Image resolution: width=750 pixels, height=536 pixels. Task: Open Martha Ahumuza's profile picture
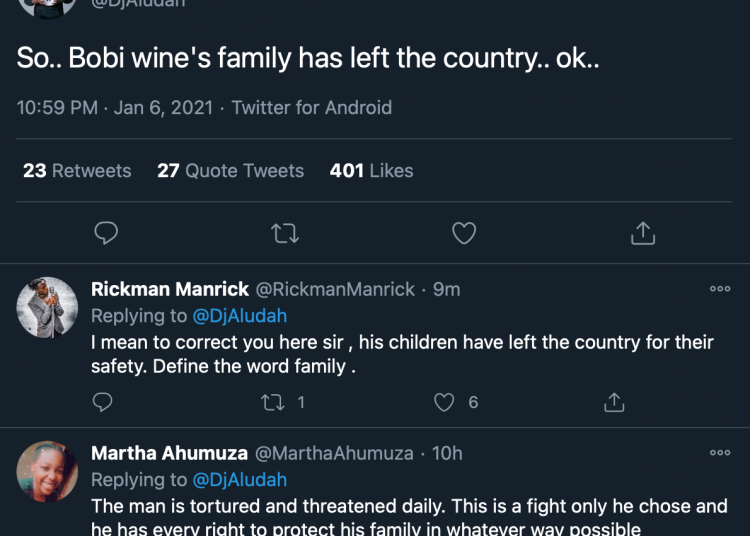[47, 471]
